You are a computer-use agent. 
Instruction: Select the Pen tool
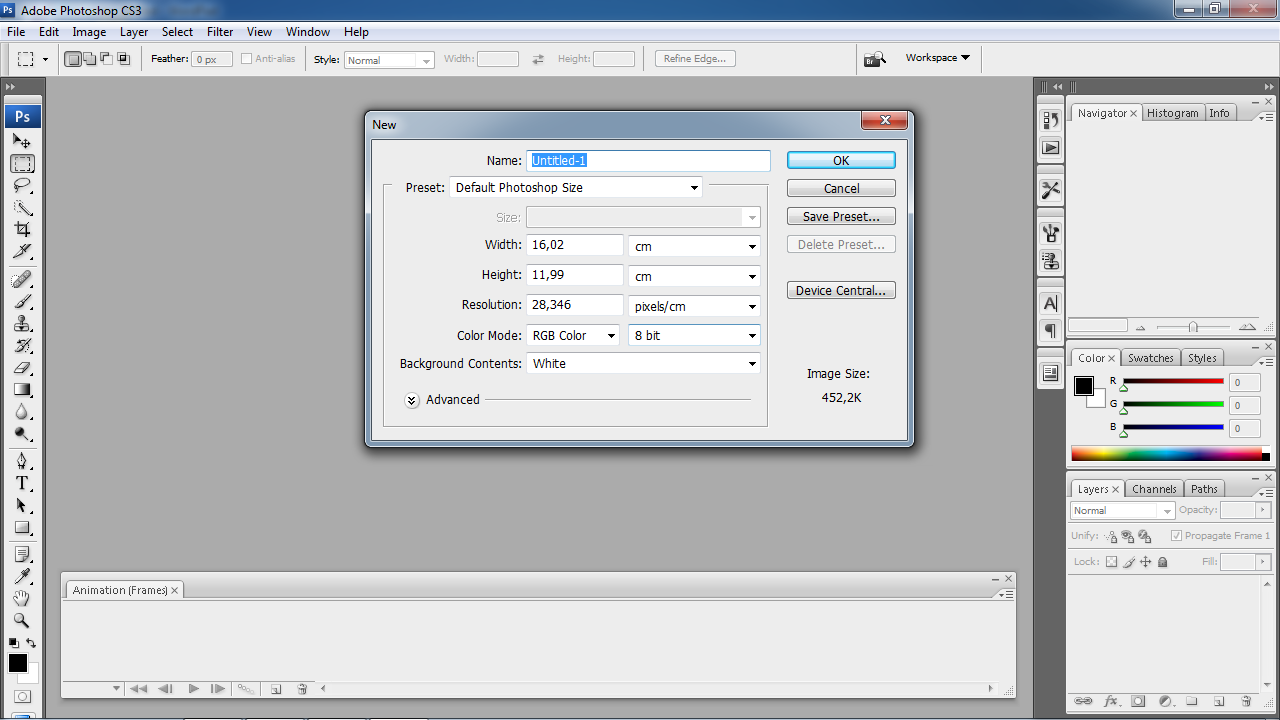click(22, 461)
